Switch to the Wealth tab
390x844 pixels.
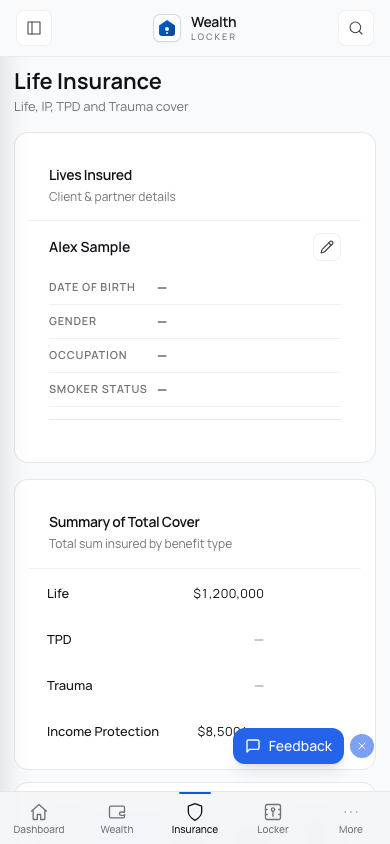[117, 818]
